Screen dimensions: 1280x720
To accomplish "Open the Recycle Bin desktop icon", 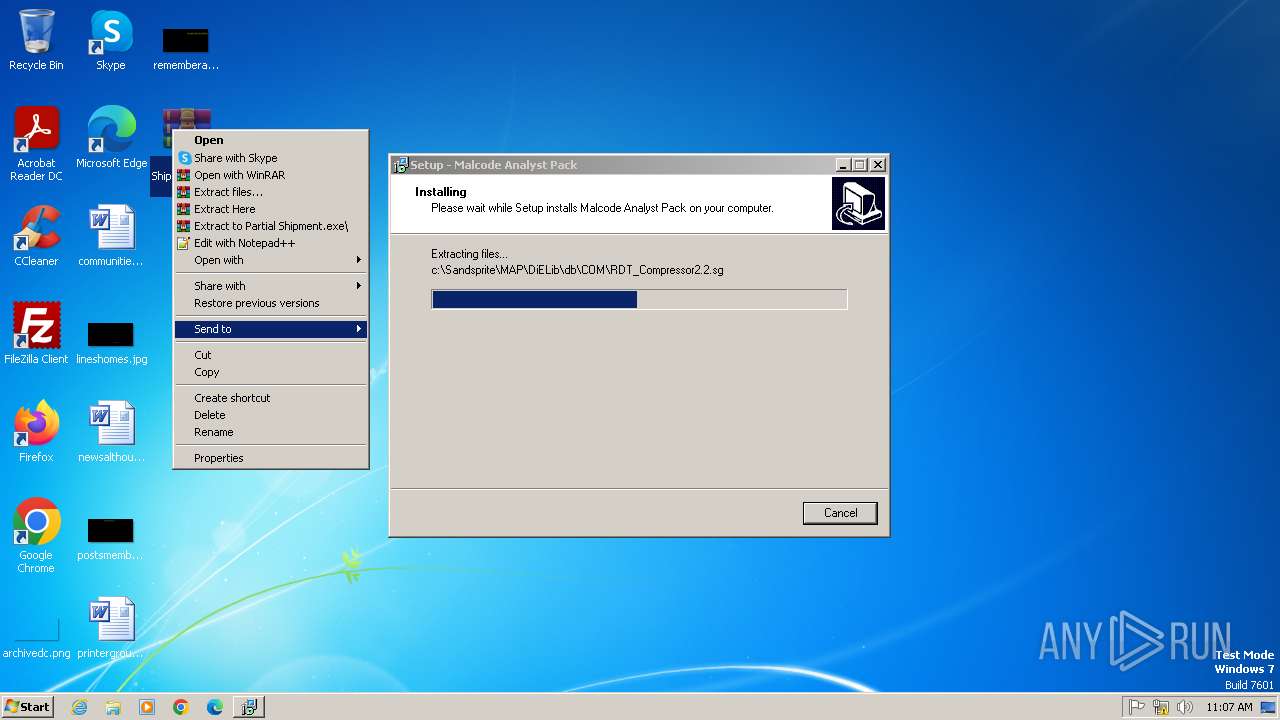I will click(36, 40).
